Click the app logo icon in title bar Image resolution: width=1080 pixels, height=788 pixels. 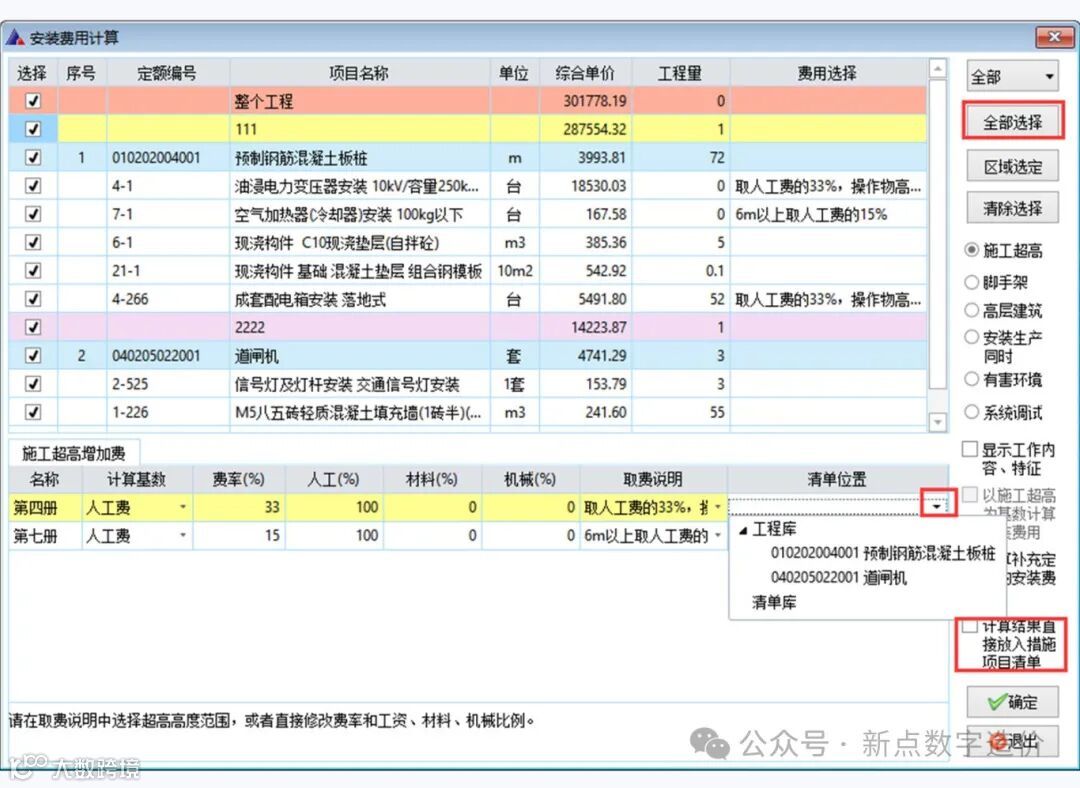point(15,37)
